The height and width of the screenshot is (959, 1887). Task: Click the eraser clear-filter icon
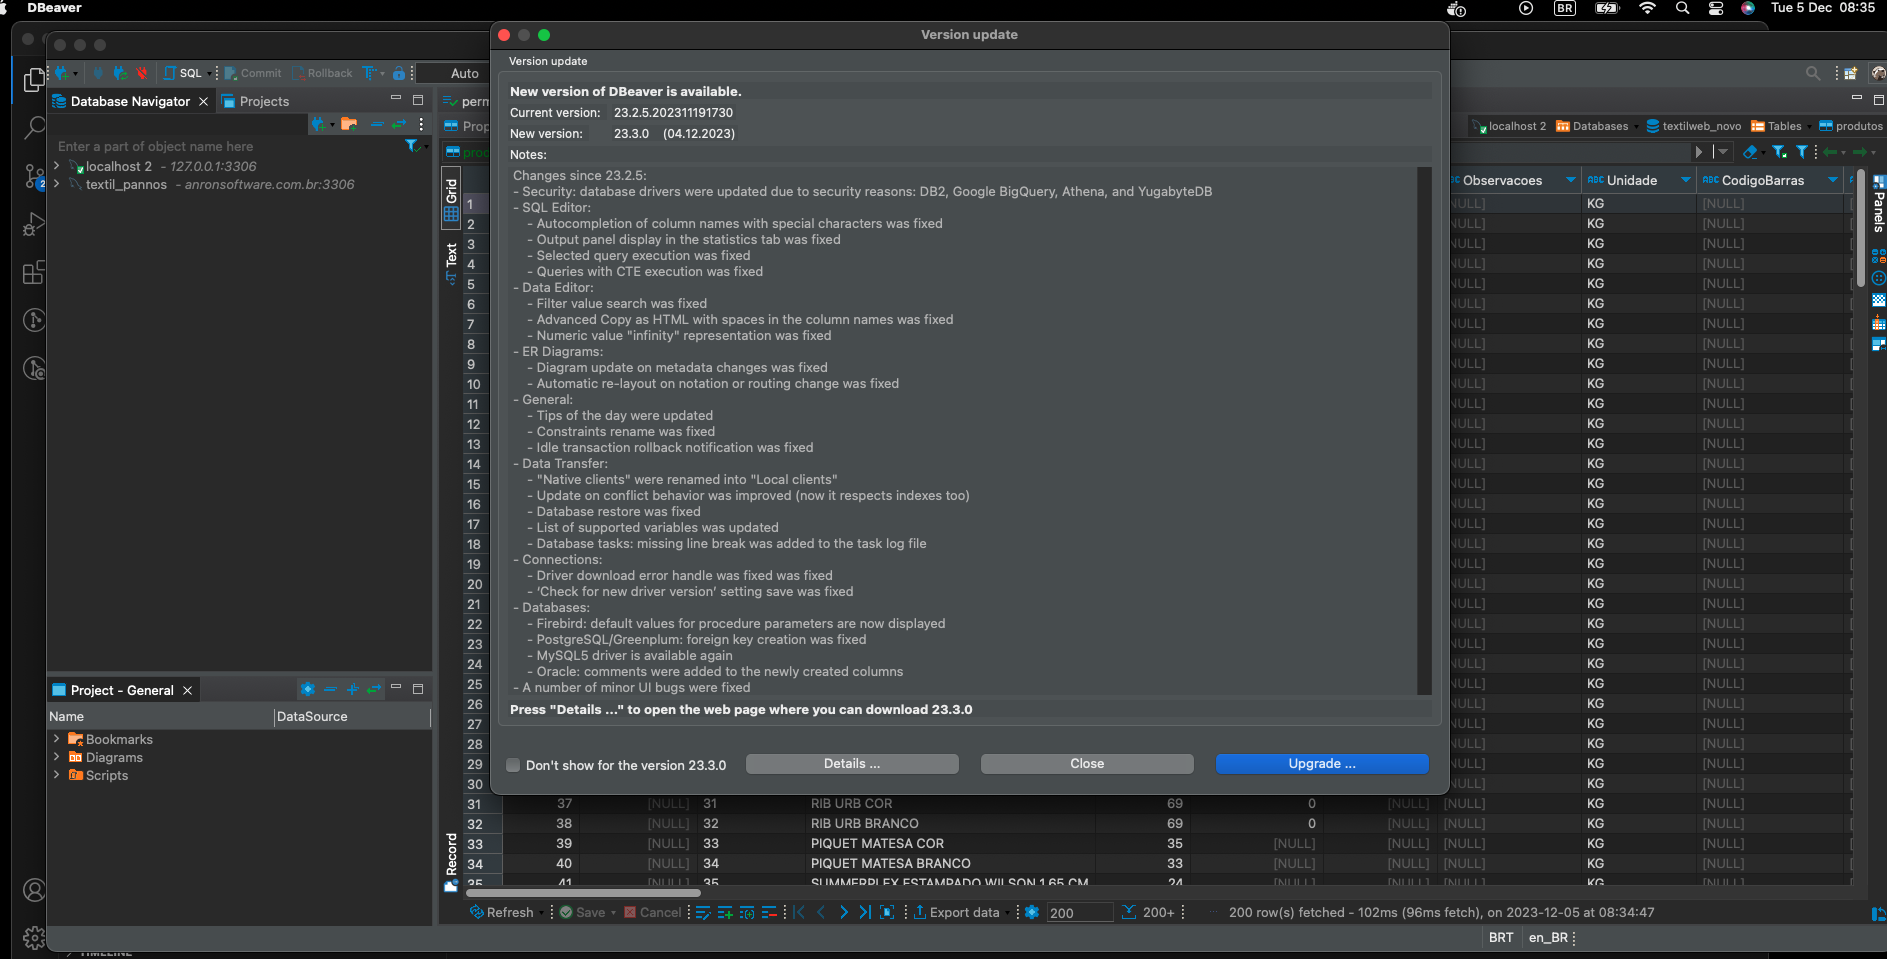tap(1750, 152)
